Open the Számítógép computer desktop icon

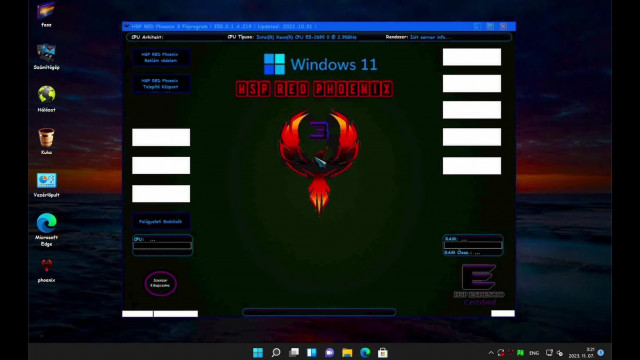tap(46, 57)
